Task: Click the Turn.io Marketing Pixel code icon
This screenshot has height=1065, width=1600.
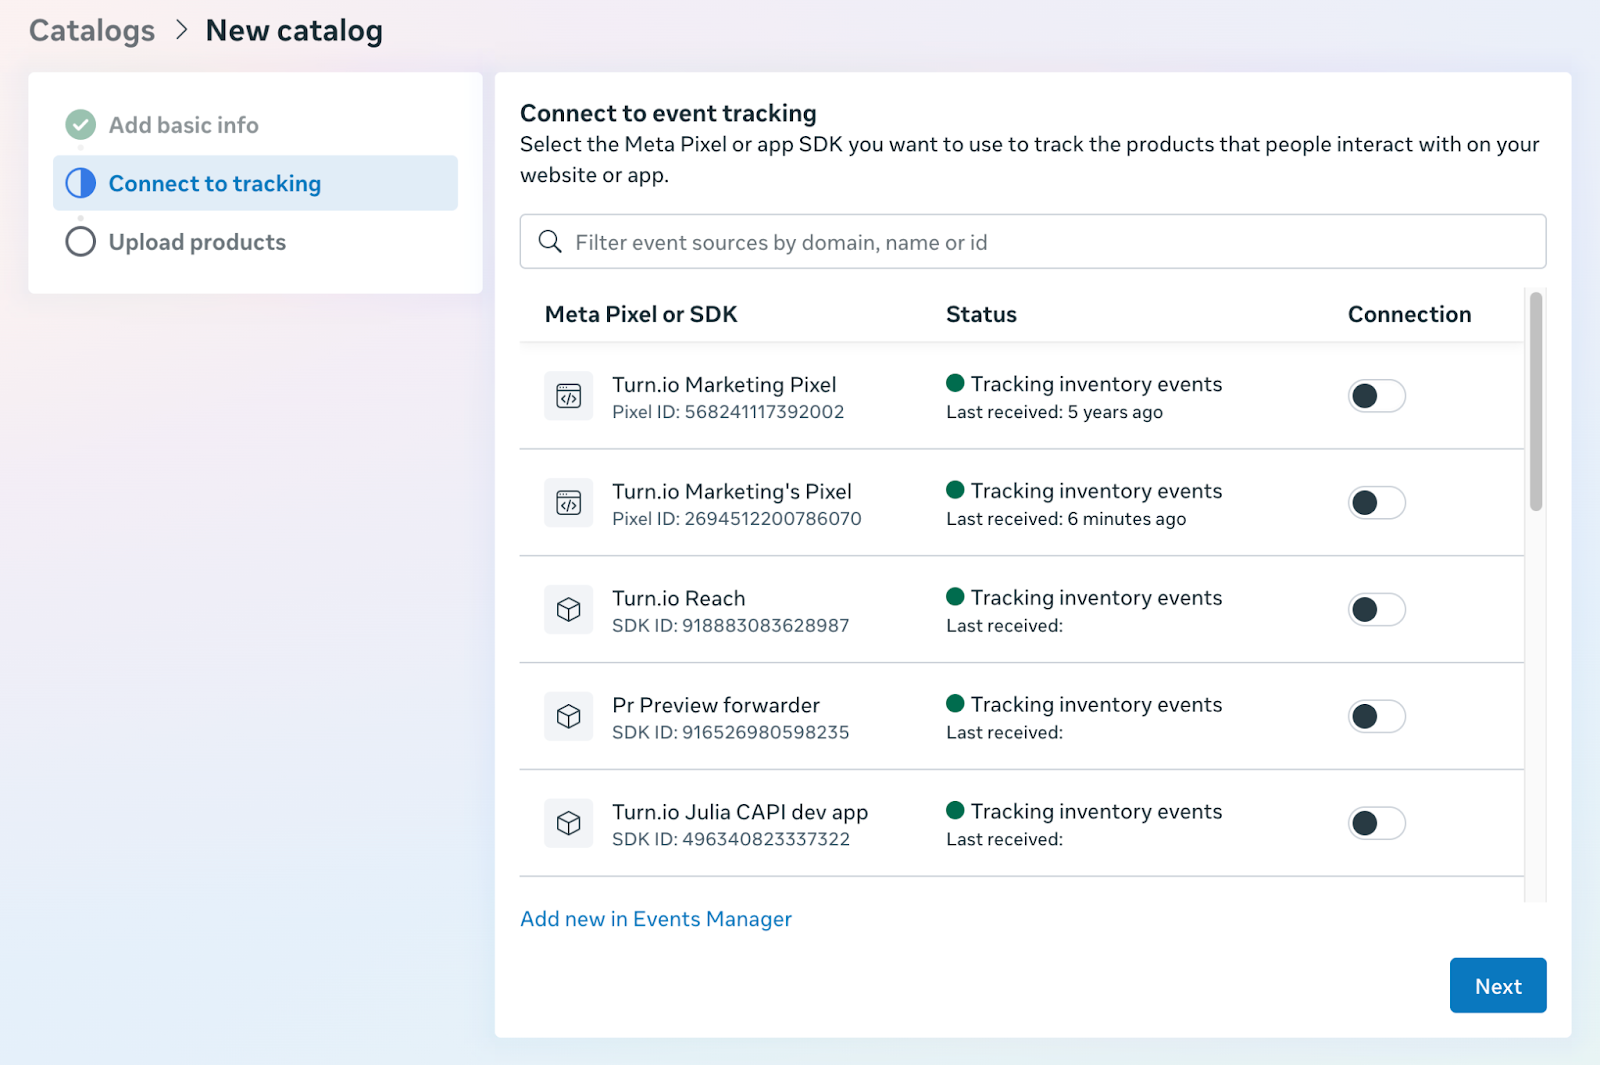Action: point(568,397)
